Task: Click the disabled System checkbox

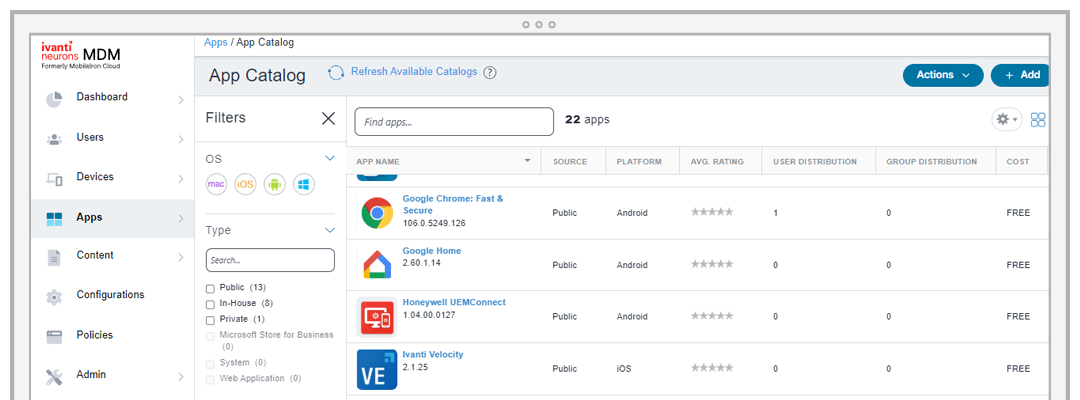Action: pos(210,364)
